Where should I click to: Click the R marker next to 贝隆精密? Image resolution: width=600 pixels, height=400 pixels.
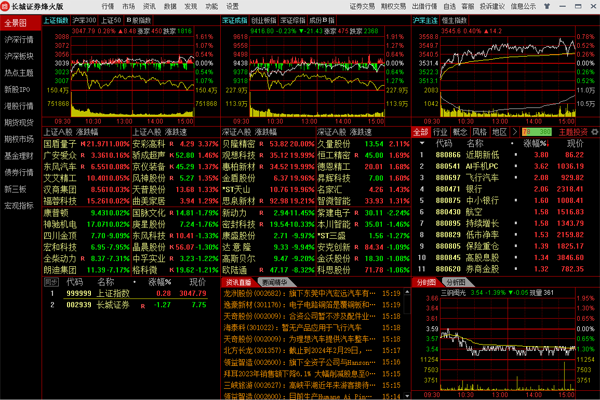[261, 144]
